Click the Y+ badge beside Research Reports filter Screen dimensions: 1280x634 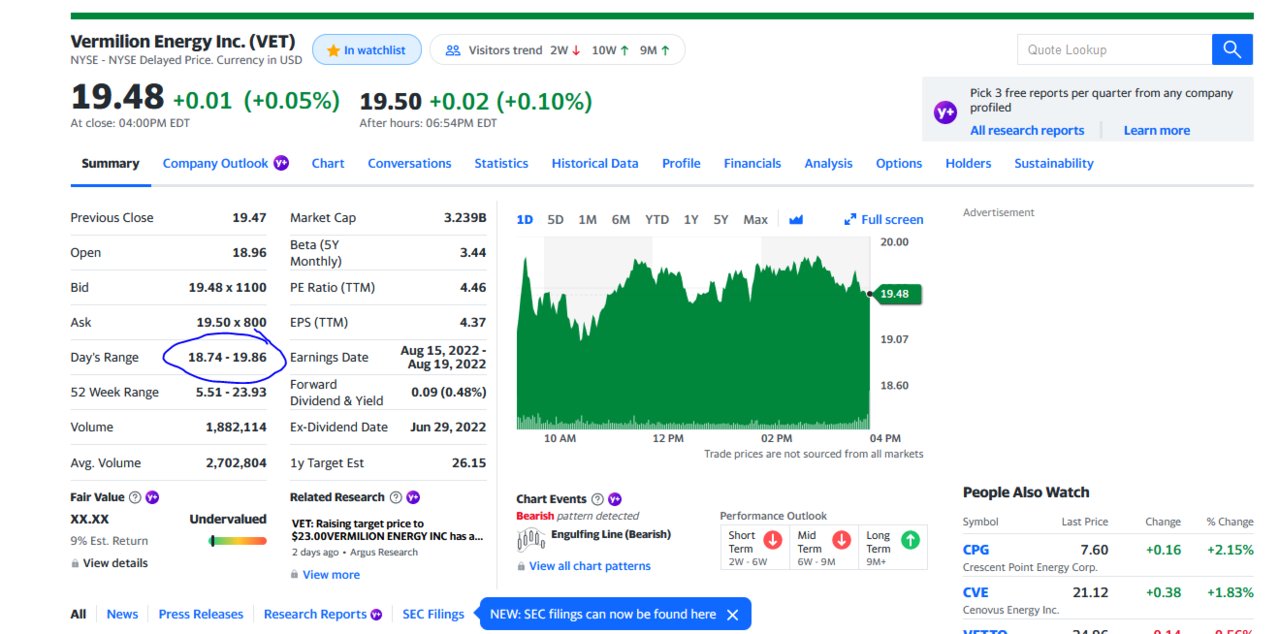coord(376,614)
